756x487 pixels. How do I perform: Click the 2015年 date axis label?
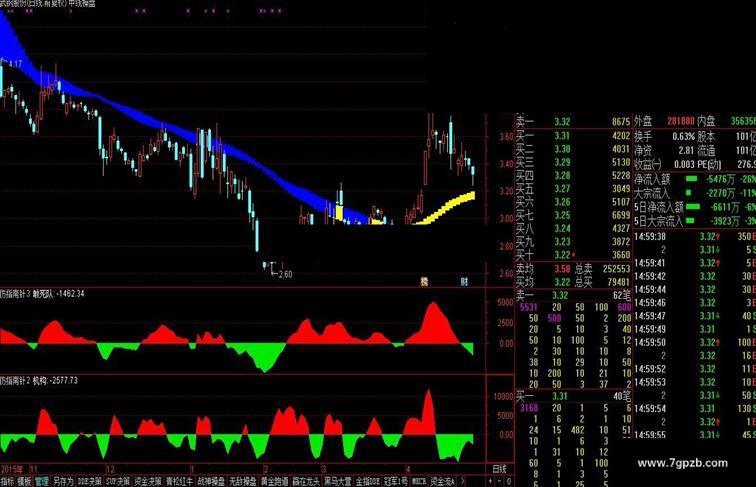(x=12, y=469)
